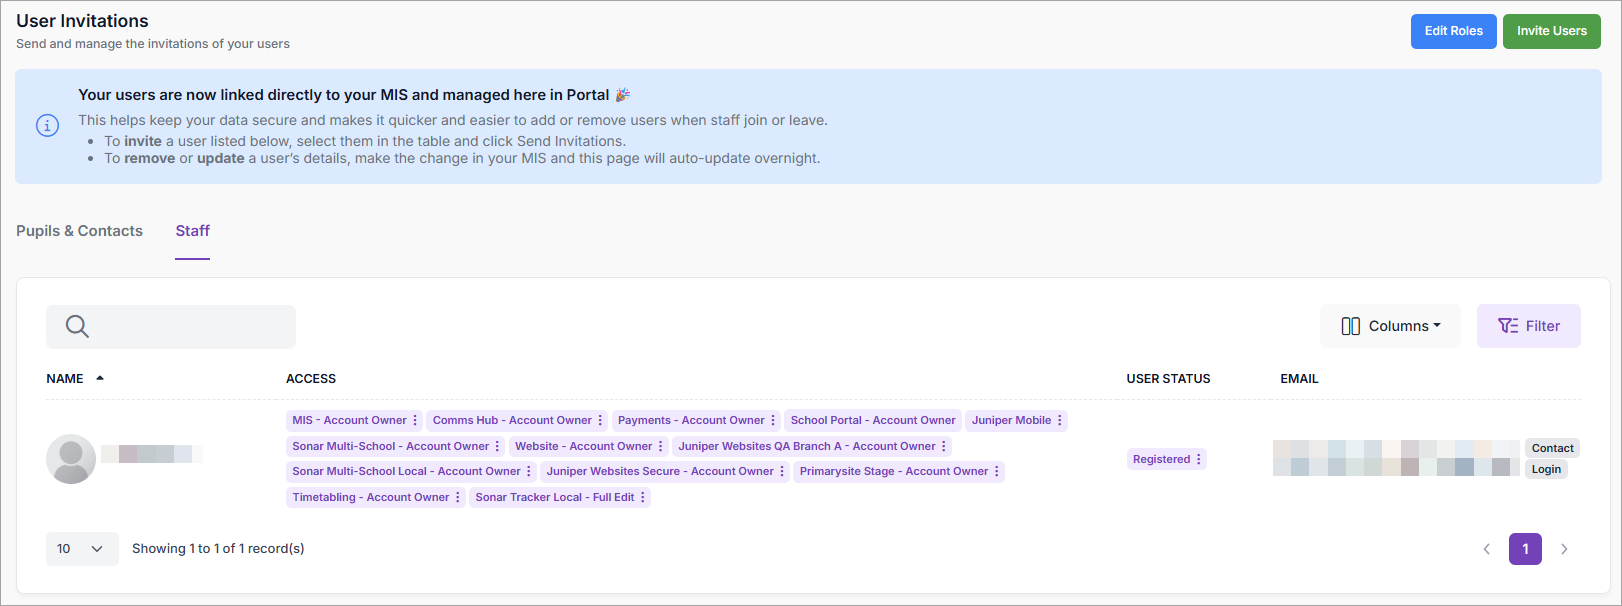
Task: Open kebab menu on Registered status badge
Action: 1199,460
